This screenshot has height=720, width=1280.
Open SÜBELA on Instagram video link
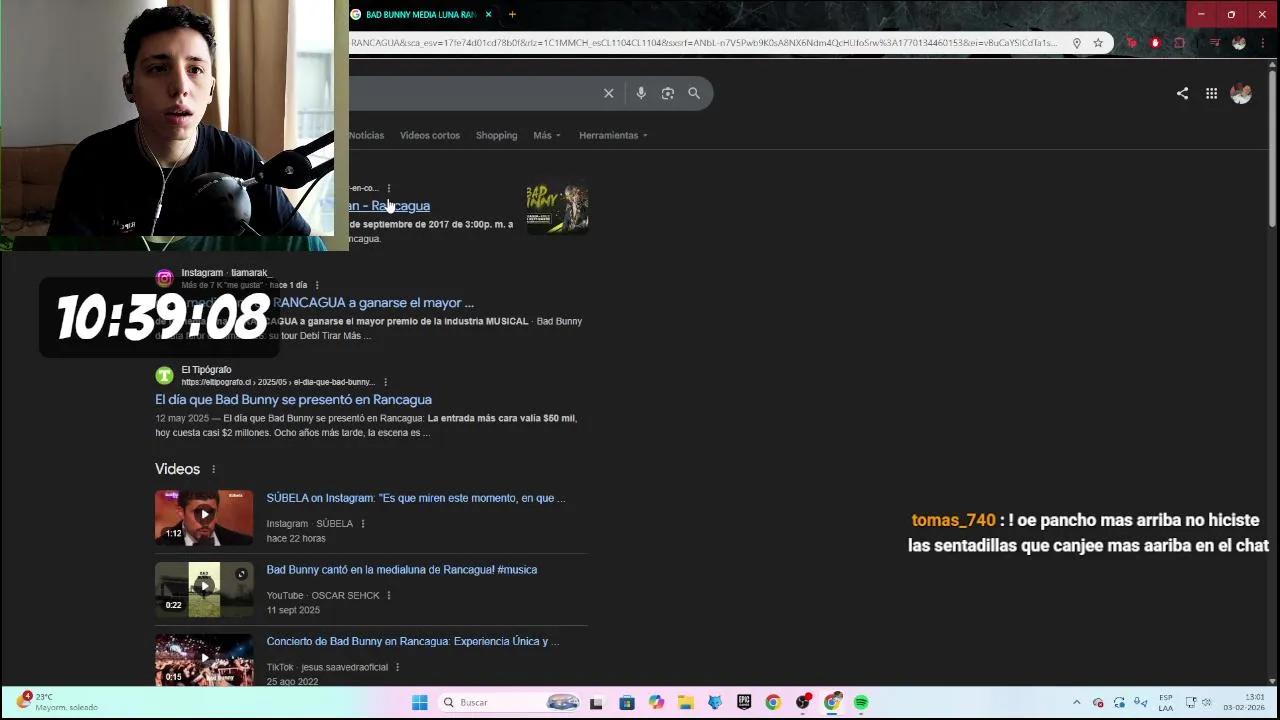(x=415, y=498)
